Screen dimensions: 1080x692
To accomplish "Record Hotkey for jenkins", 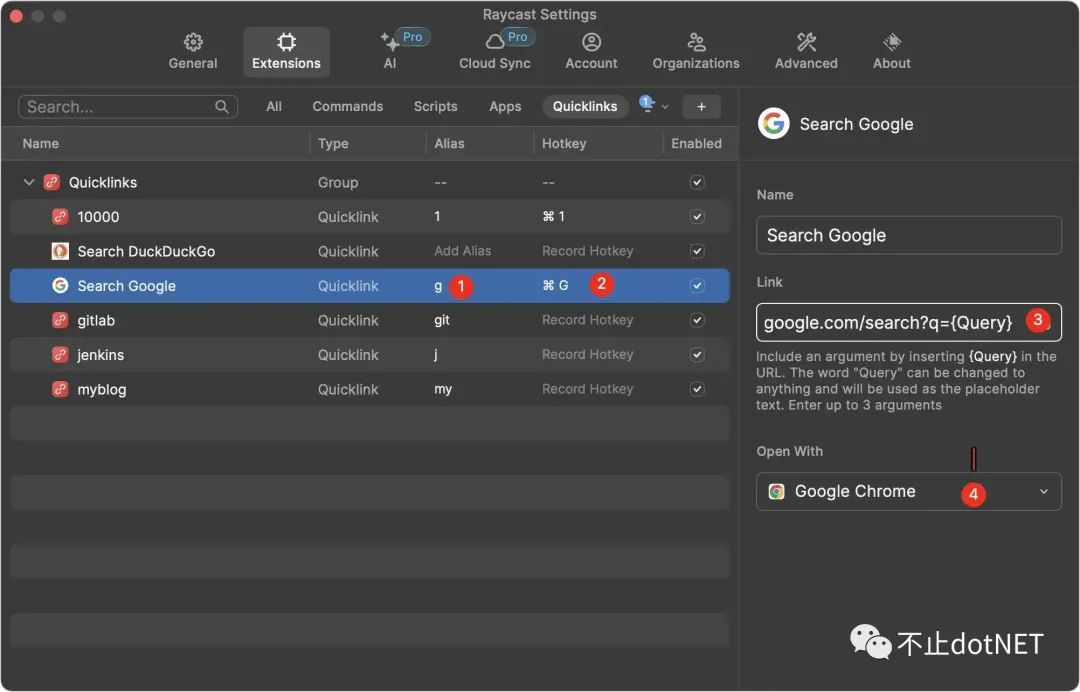I will [588, 355].
